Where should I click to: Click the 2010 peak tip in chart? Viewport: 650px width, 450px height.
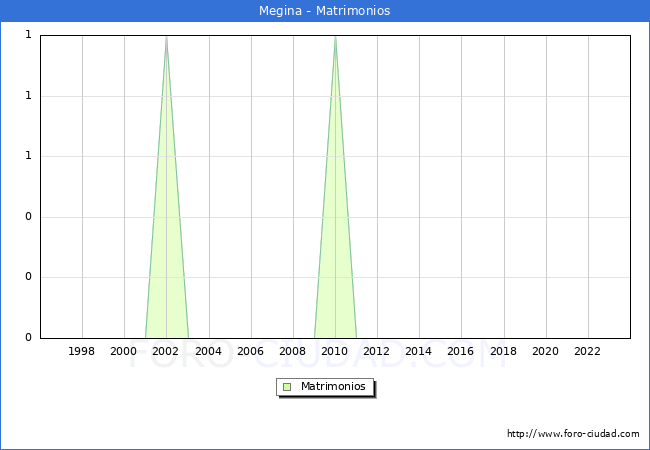coord(335,38)
